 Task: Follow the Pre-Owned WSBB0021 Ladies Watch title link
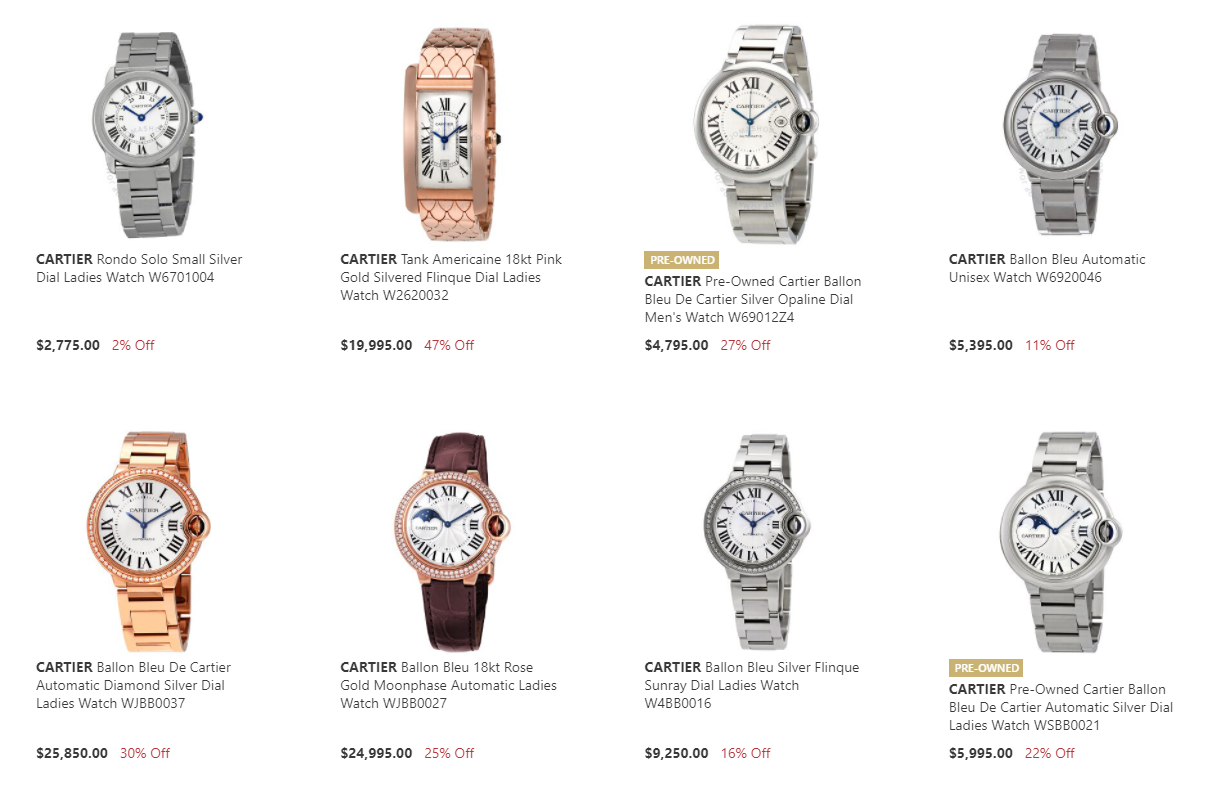1061,707
